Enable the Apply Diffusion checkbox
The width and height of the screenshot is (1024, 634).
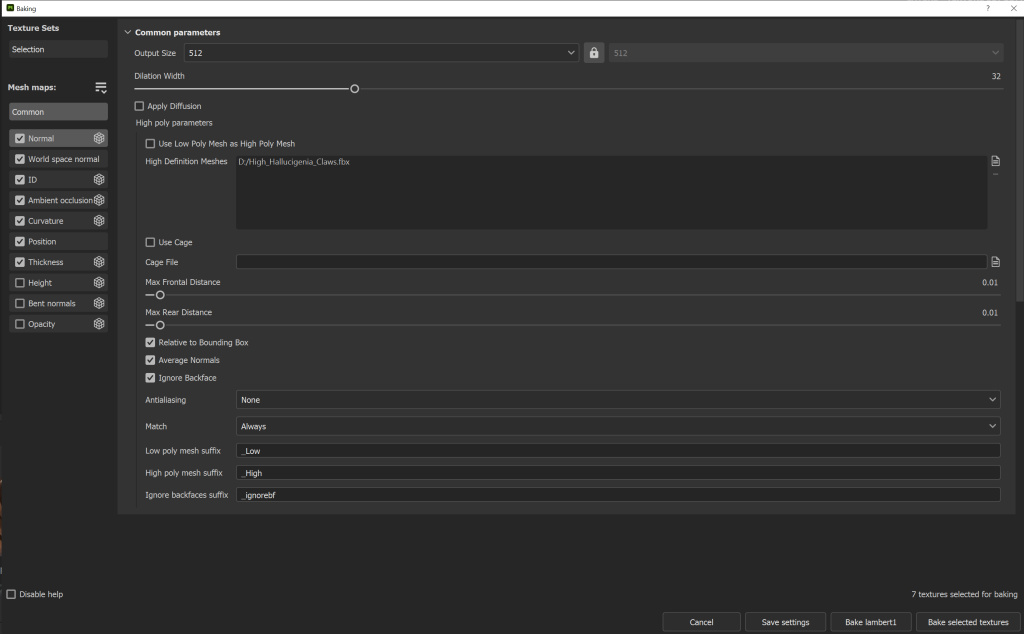coord(140,106)
